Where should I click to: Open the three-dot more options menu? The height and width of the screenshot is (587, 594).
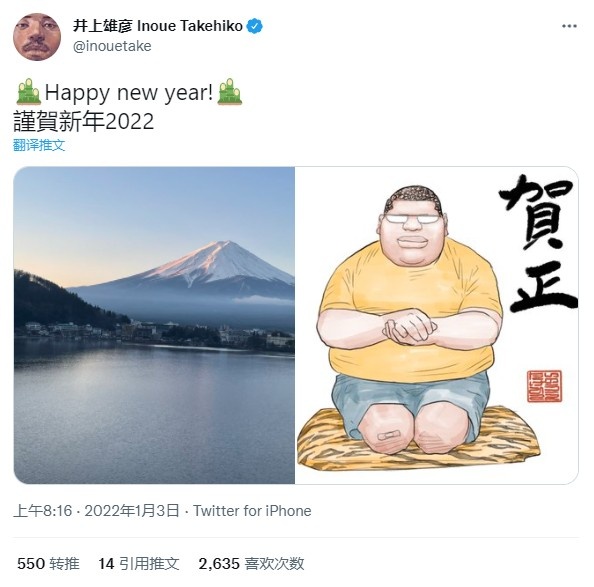point(569,26)
